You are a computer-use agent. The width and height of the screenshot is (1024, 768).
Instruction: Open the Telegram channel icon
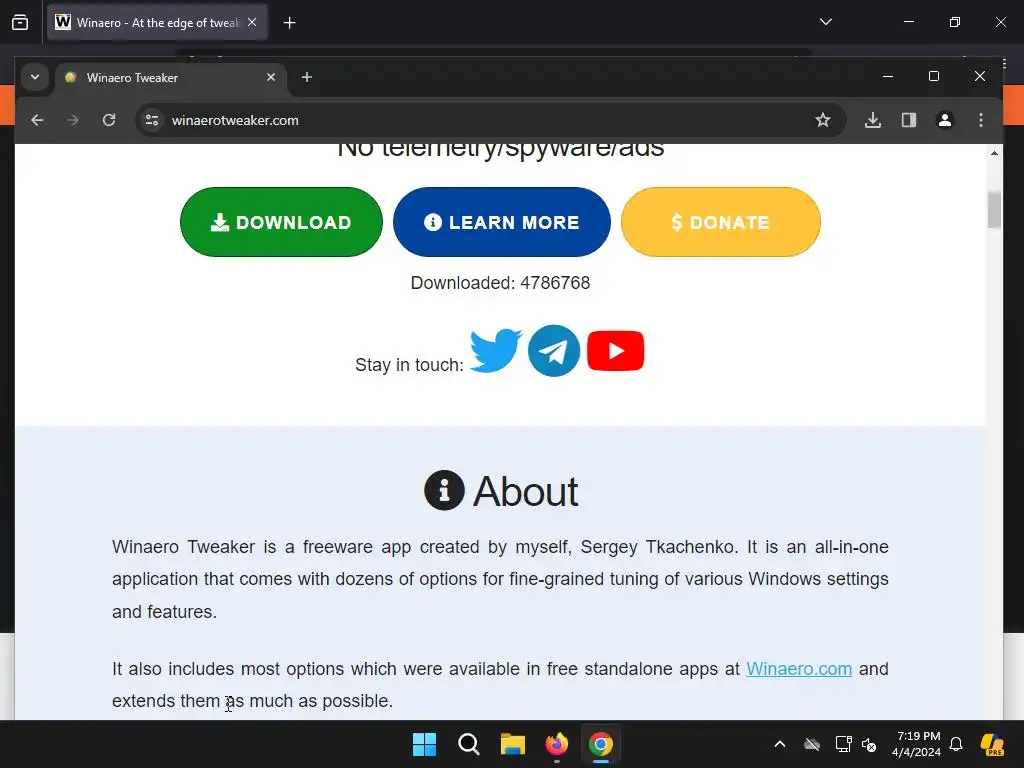[x=554, y=351]
